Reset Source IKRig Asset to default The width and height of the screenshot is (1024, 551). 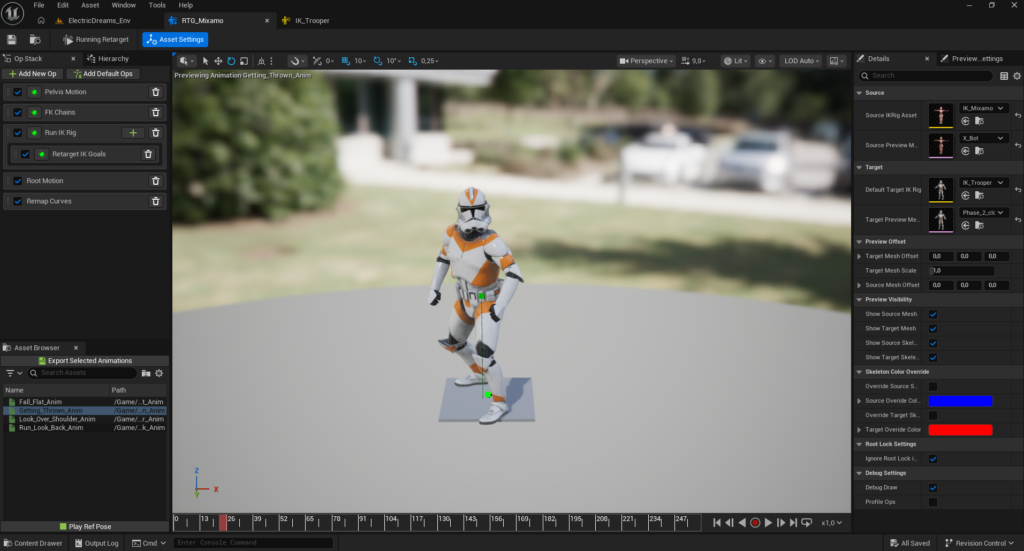[x=1017, y=116]
